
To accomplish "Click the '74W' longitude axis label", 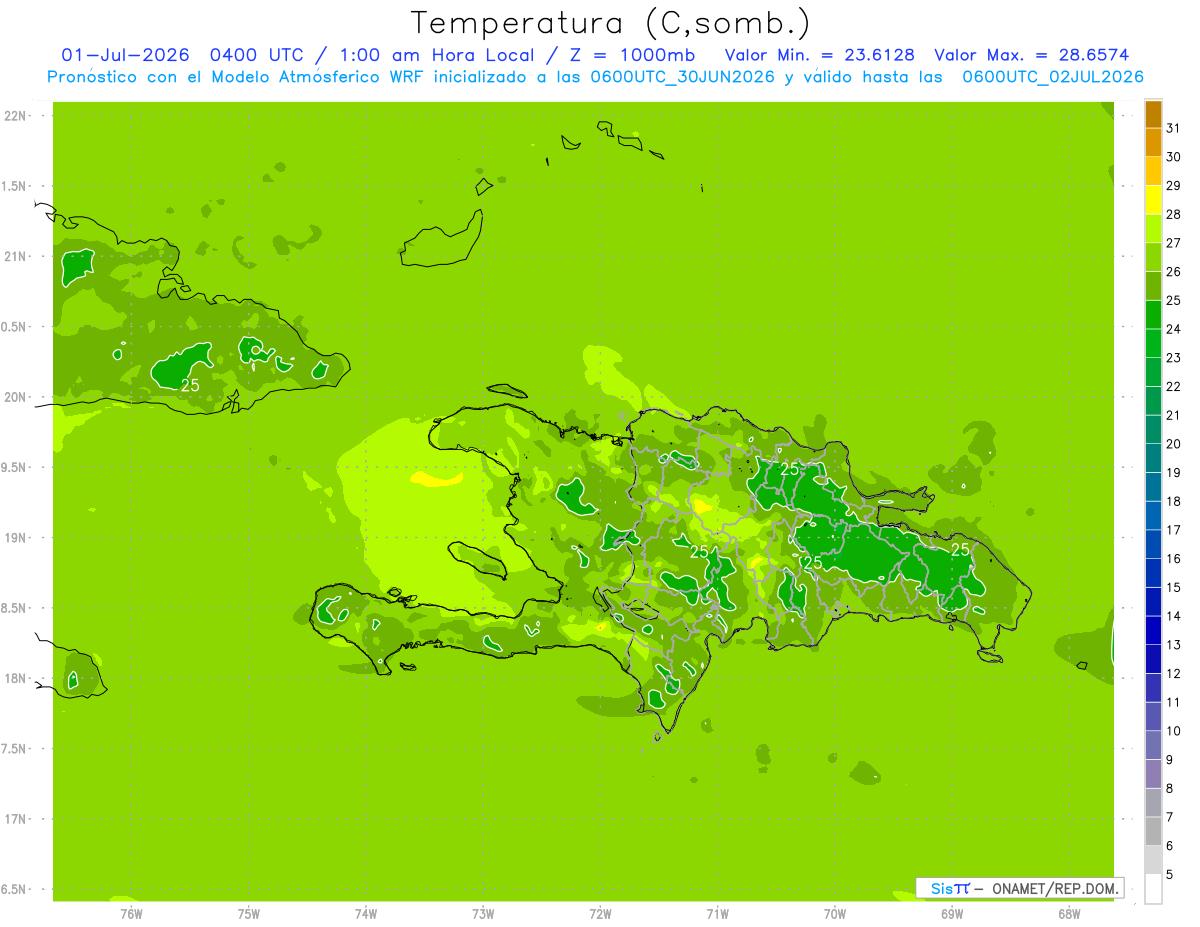I will [366, 914].
